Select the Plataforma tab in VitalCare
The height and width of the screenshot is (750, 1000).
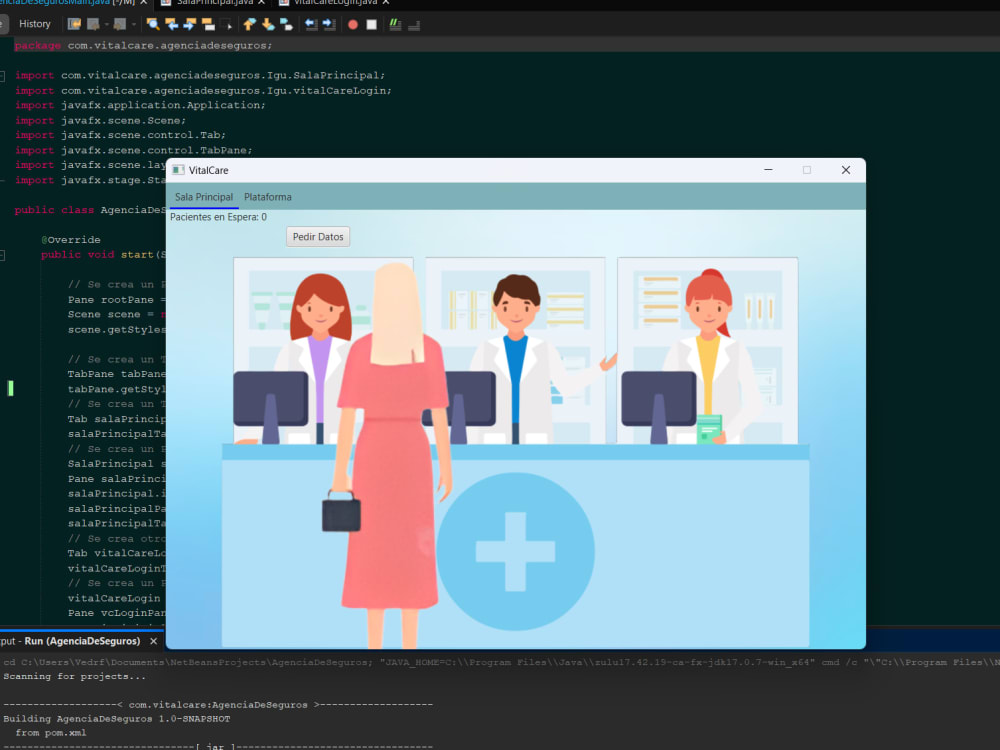click(x=267, y=197)
